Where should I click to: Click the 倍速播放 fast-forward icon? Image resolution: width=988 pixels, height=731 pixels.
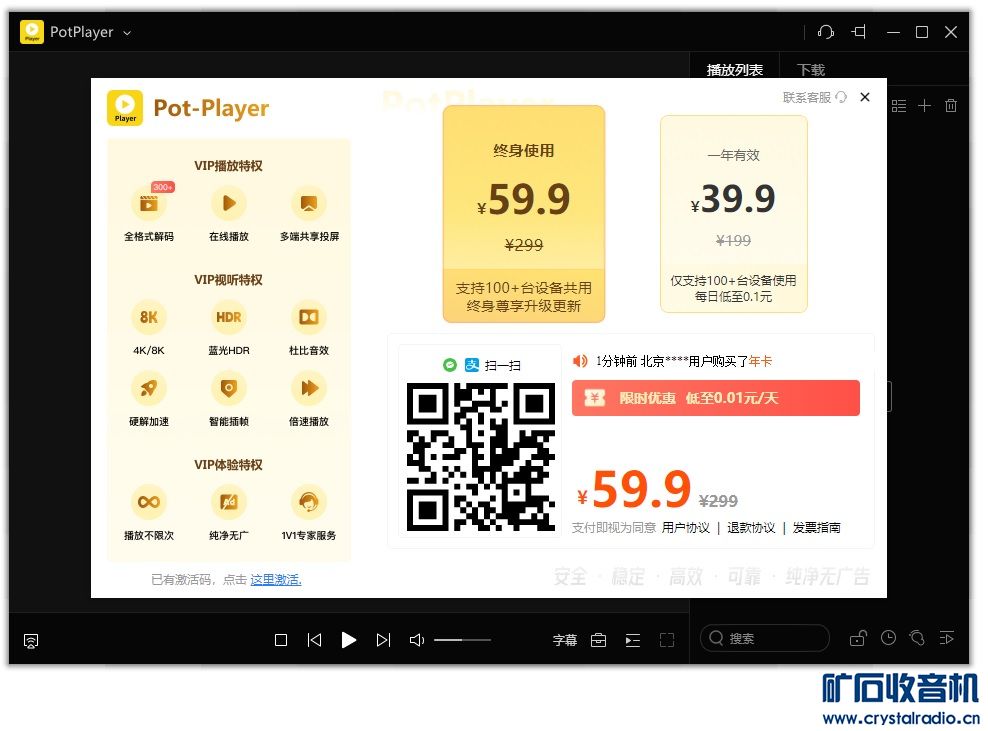tap(309, 388)
